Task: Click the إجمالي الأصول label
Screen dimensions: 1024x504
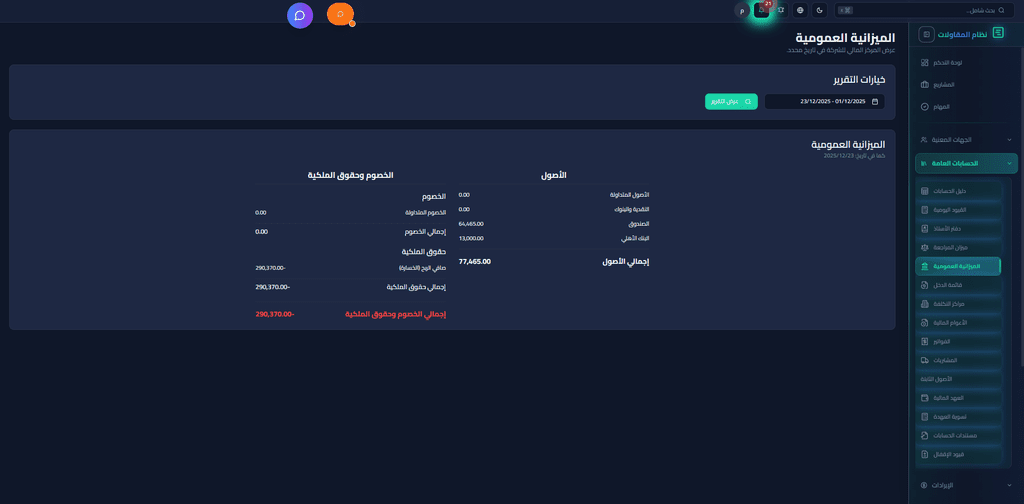Action: click(x=626, y=262)
